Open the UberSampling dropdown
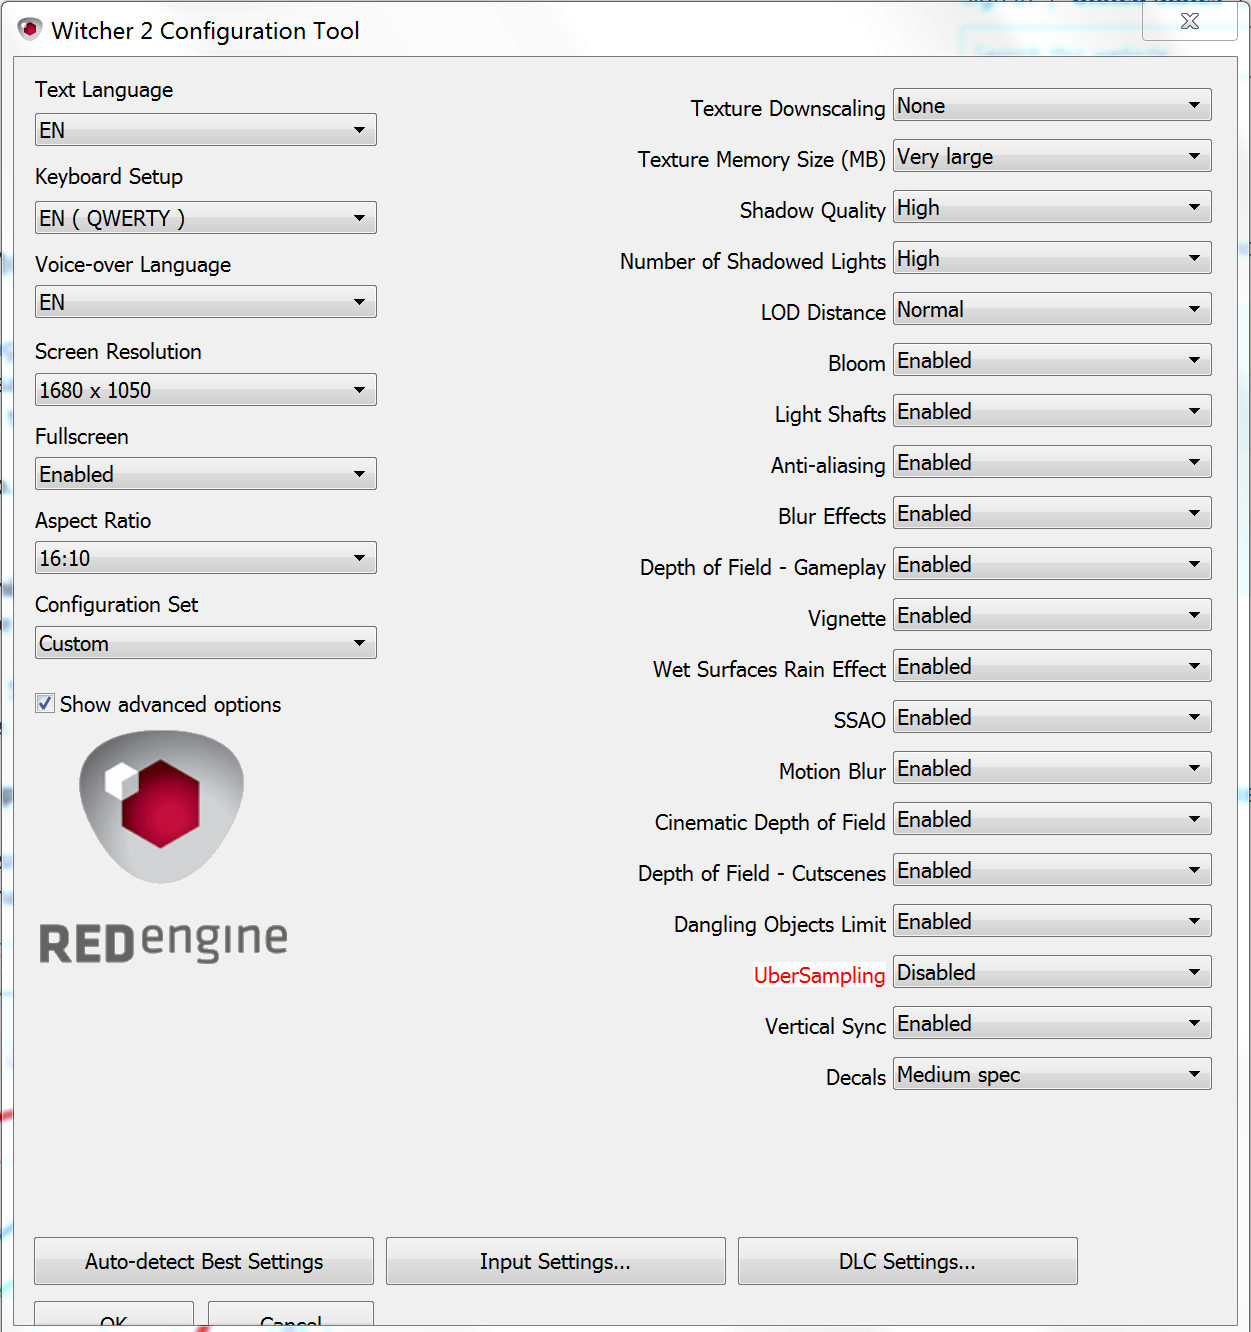Viewport: 1251px width, 1332px height. click(1052, 972)
